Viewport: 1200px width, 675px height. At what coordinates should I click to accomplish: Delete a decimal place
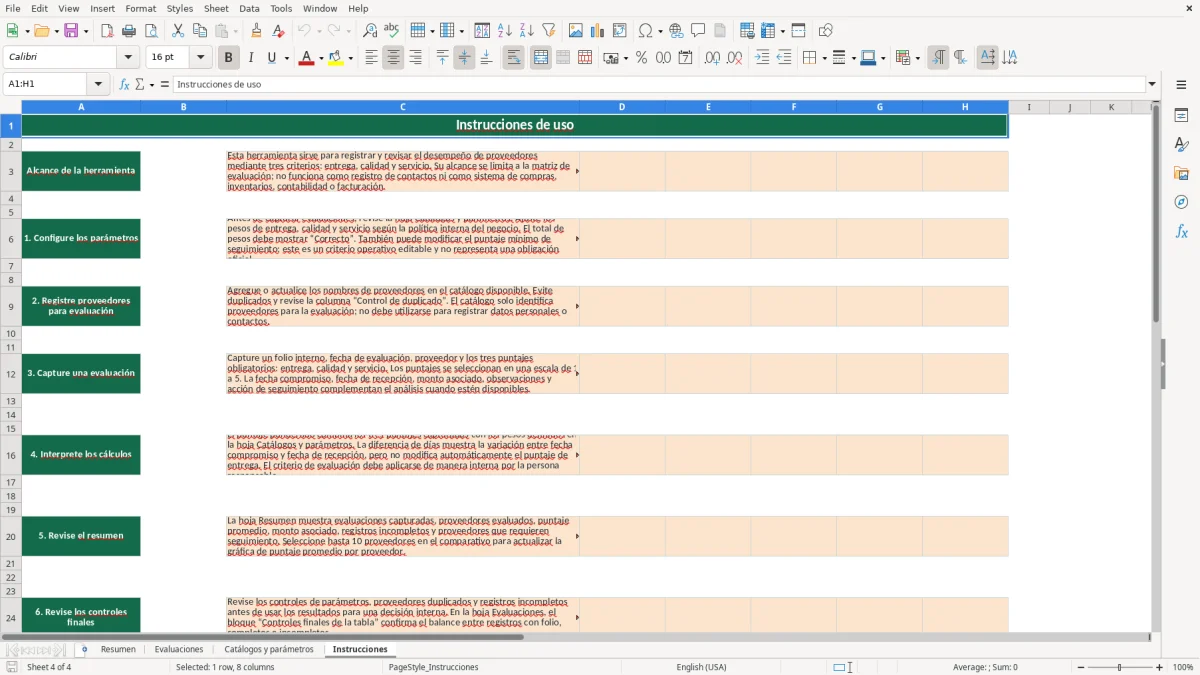[x=734, y=58]
